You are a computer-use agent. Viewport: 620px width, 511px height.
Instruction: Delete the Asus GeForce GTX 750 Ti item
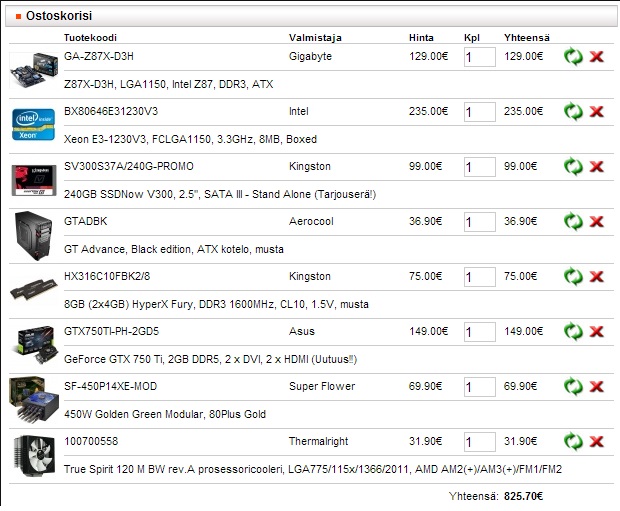pos(596,331)
